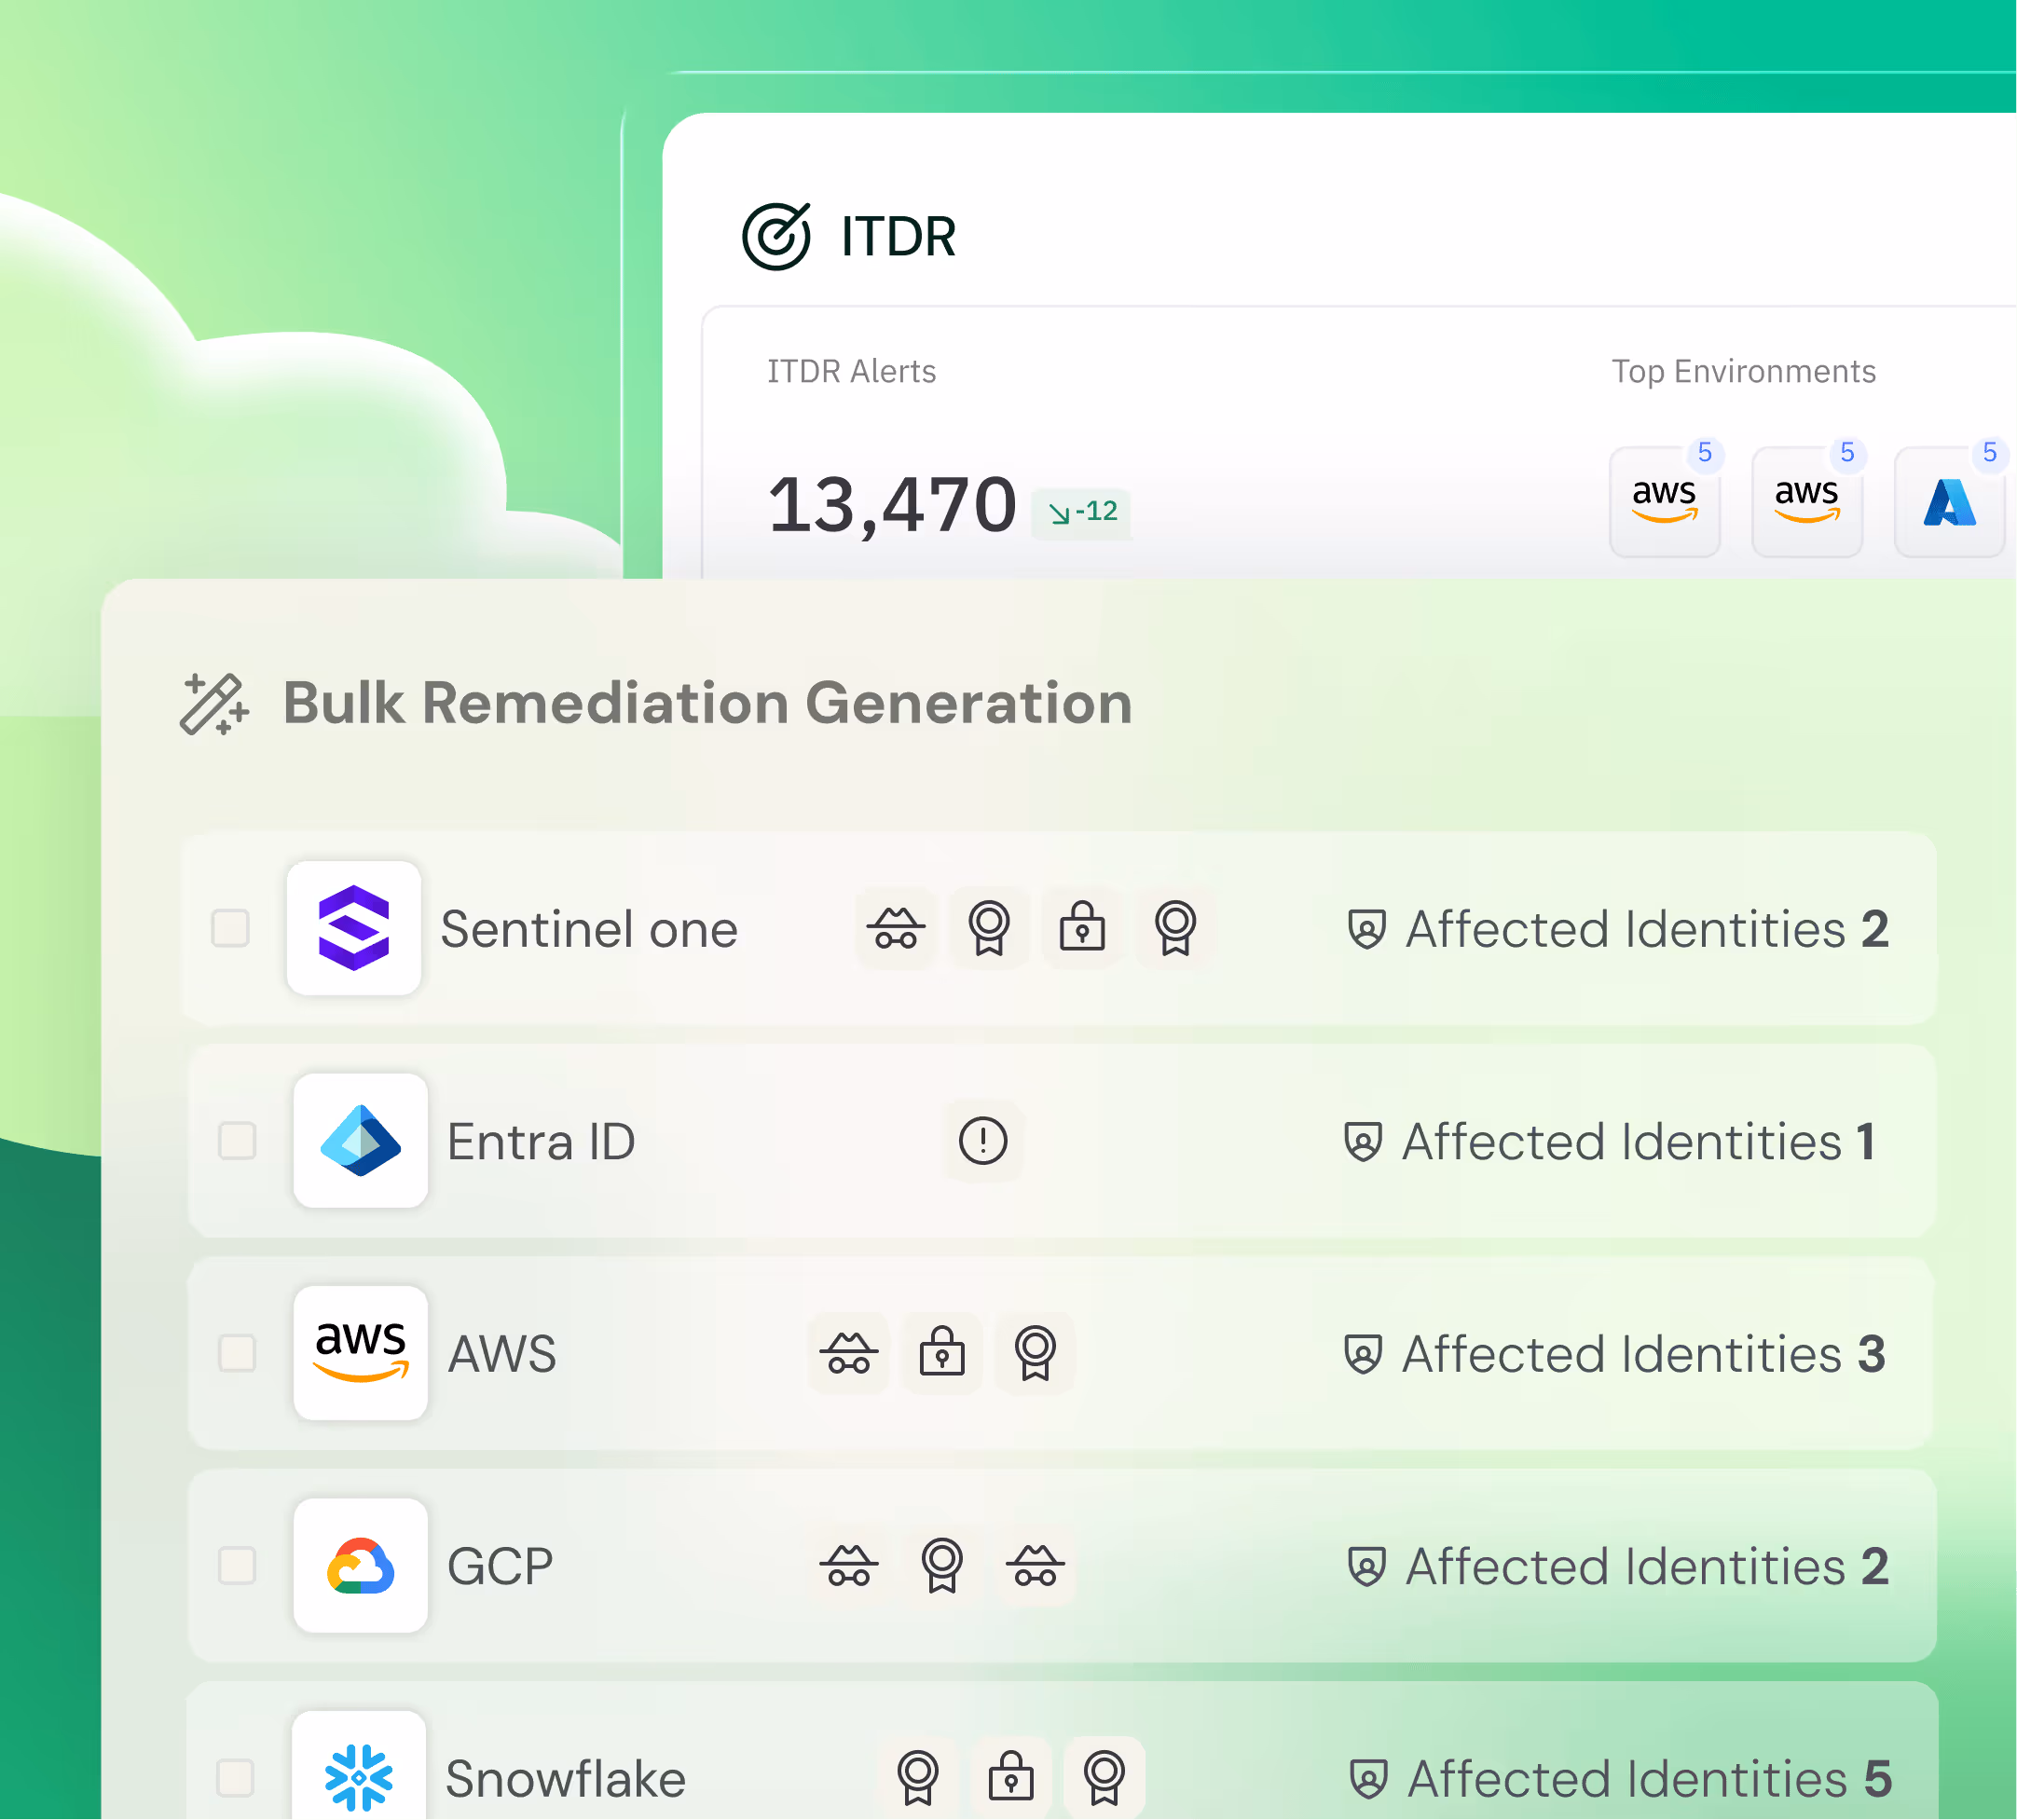2017x1820 pixels.
Task: Open Affected Identities 5 for Snowflake
Action: point(1621,1779)
